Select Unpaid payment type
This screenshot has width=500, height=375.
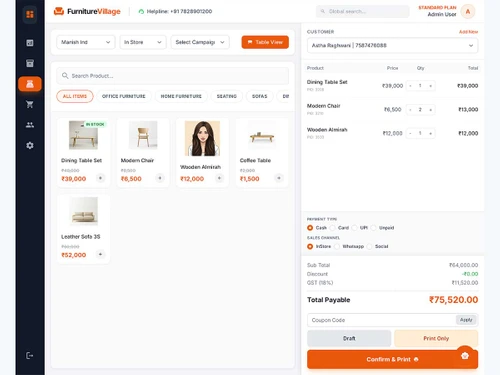click(x=373, y=228)
